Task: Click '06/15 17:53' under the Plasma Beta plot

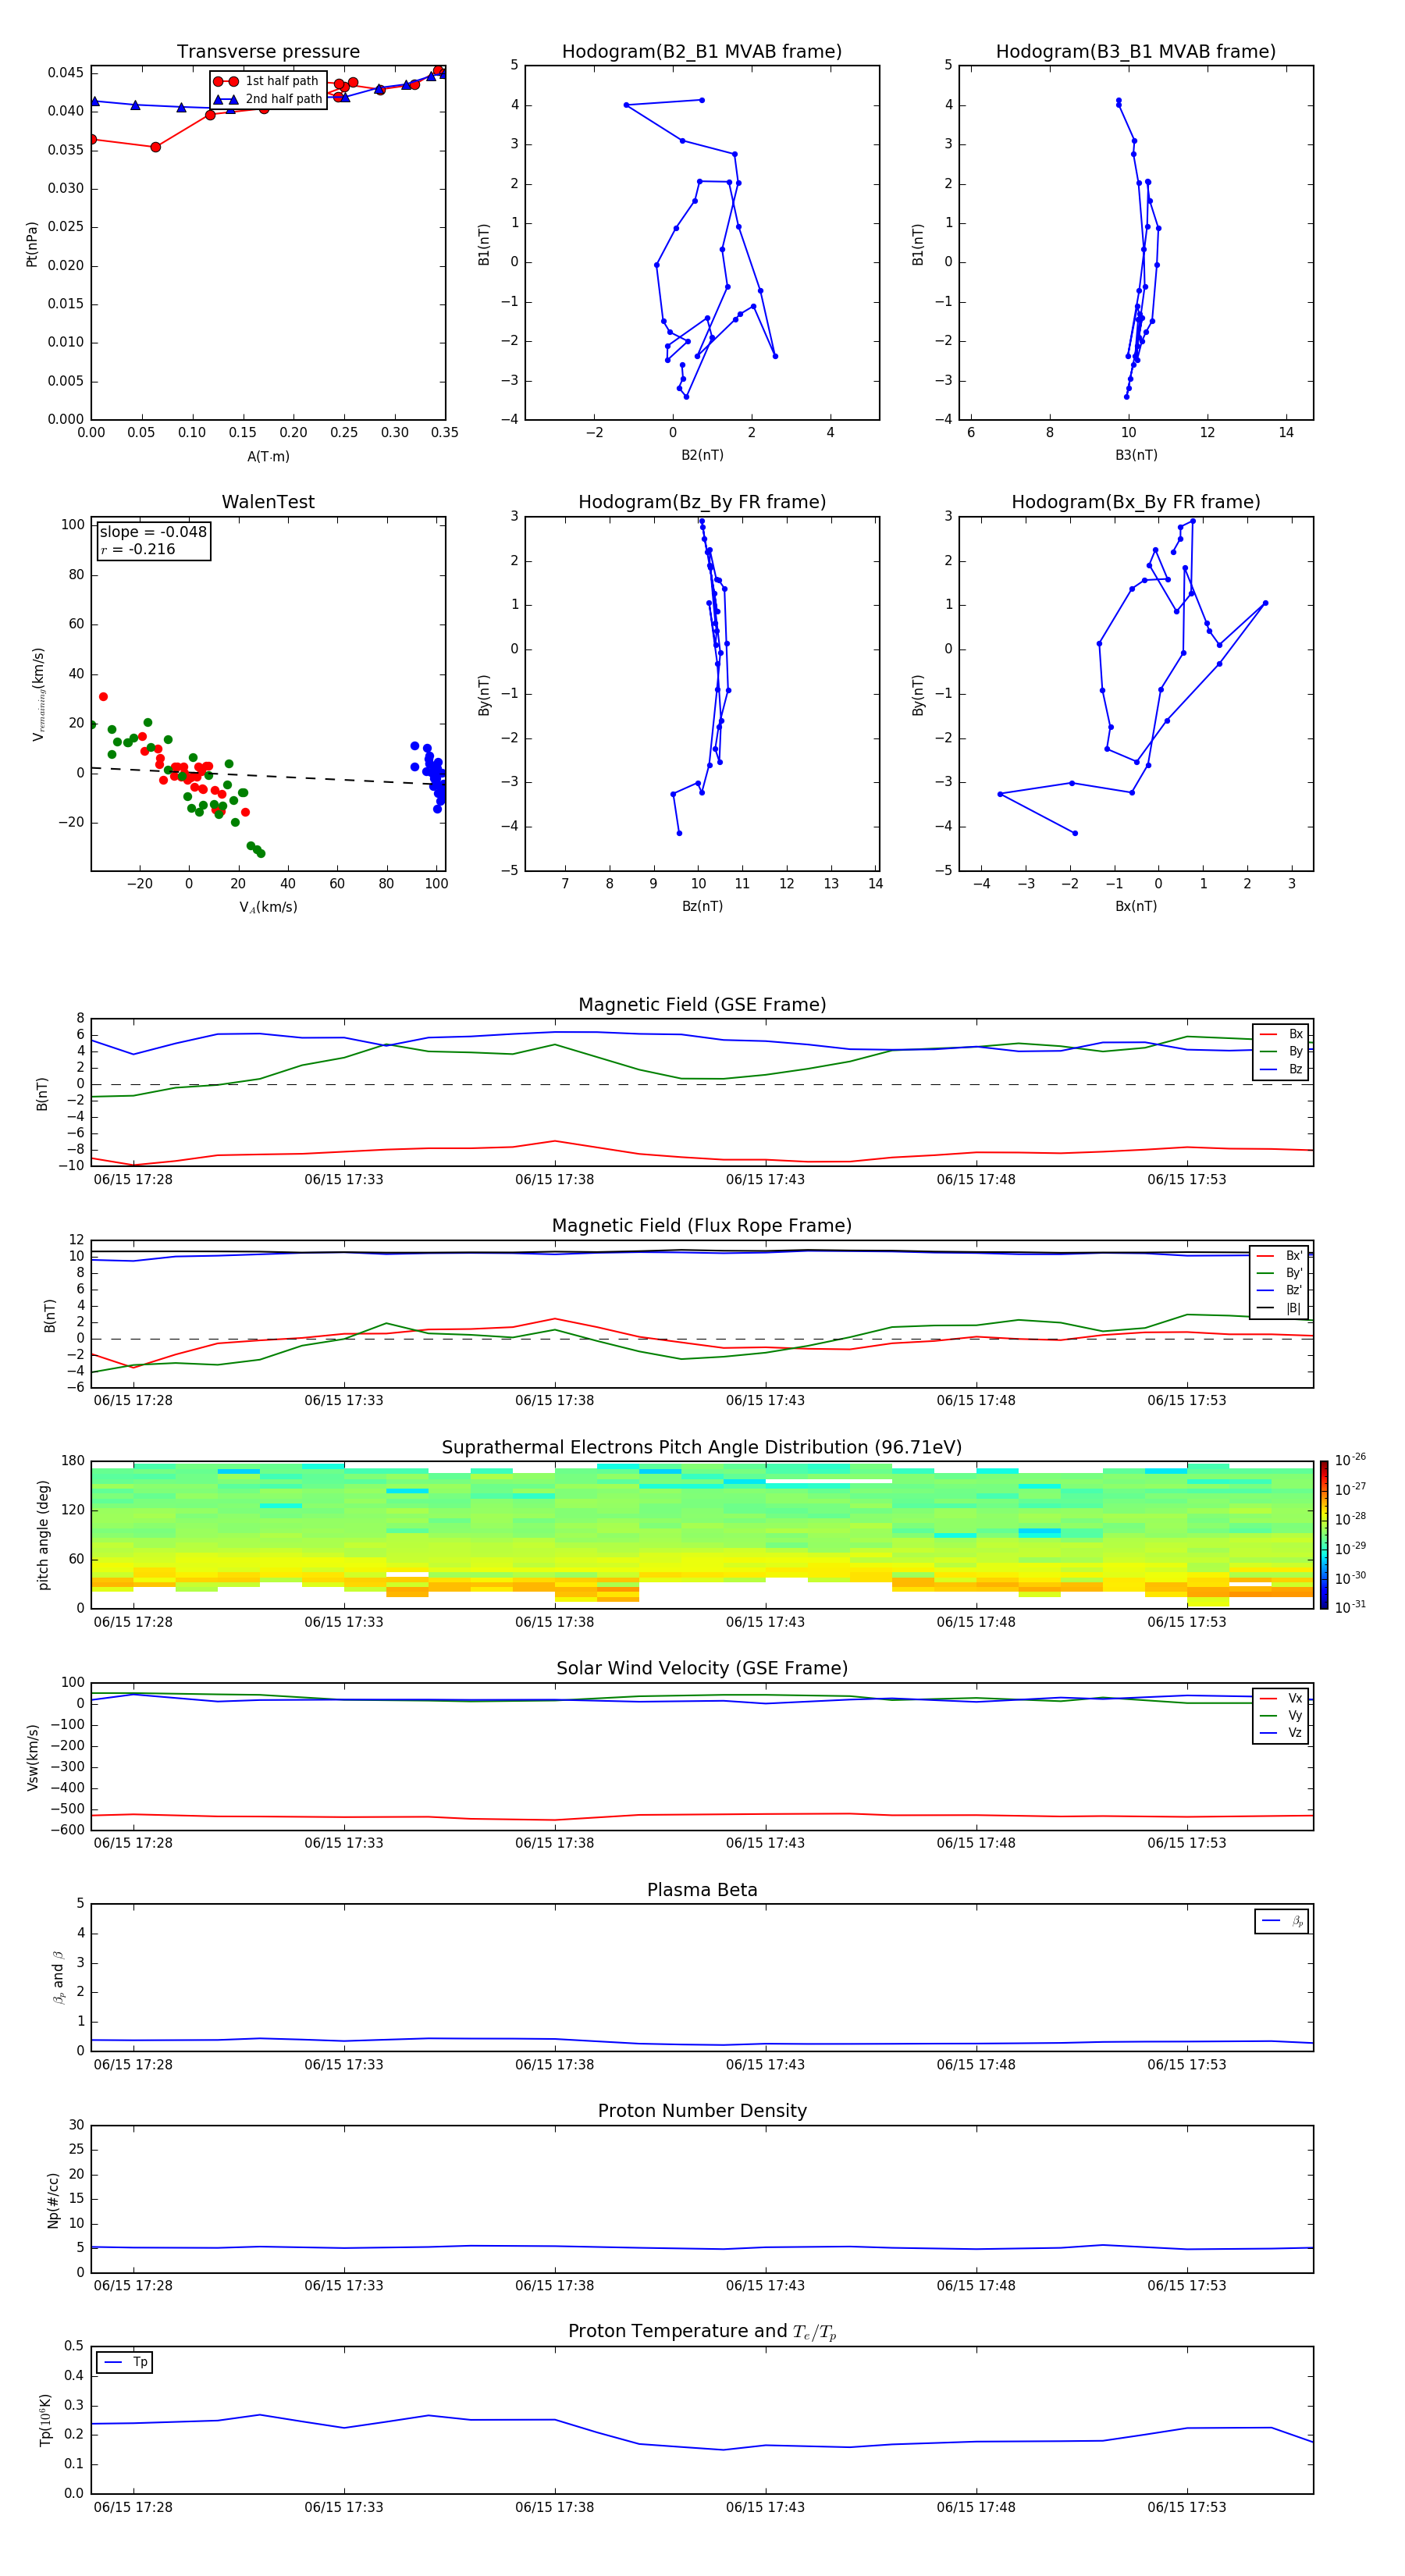Action: coord(1187,2065)
